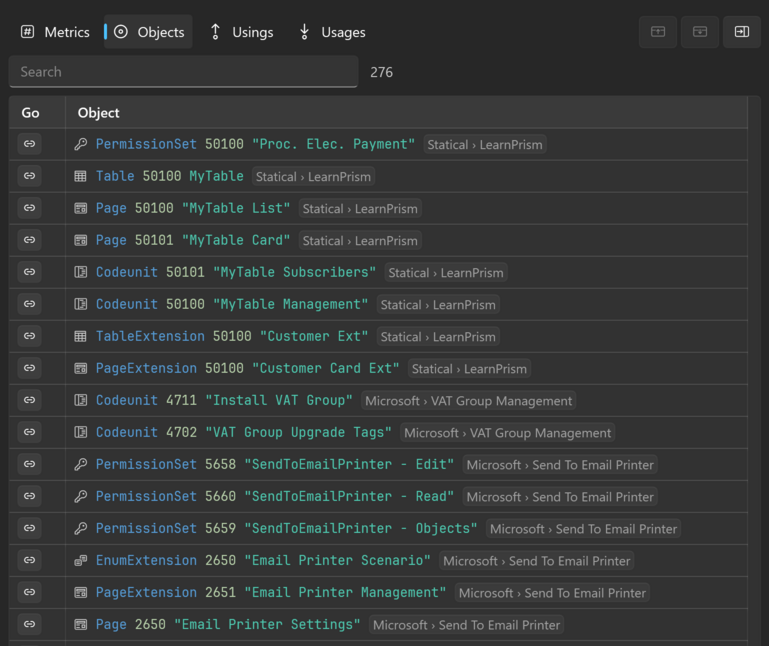The image size is (769, 646).
Task: Open Codeunit 4711 "Install VAT Group"
Action: point(224,400)
